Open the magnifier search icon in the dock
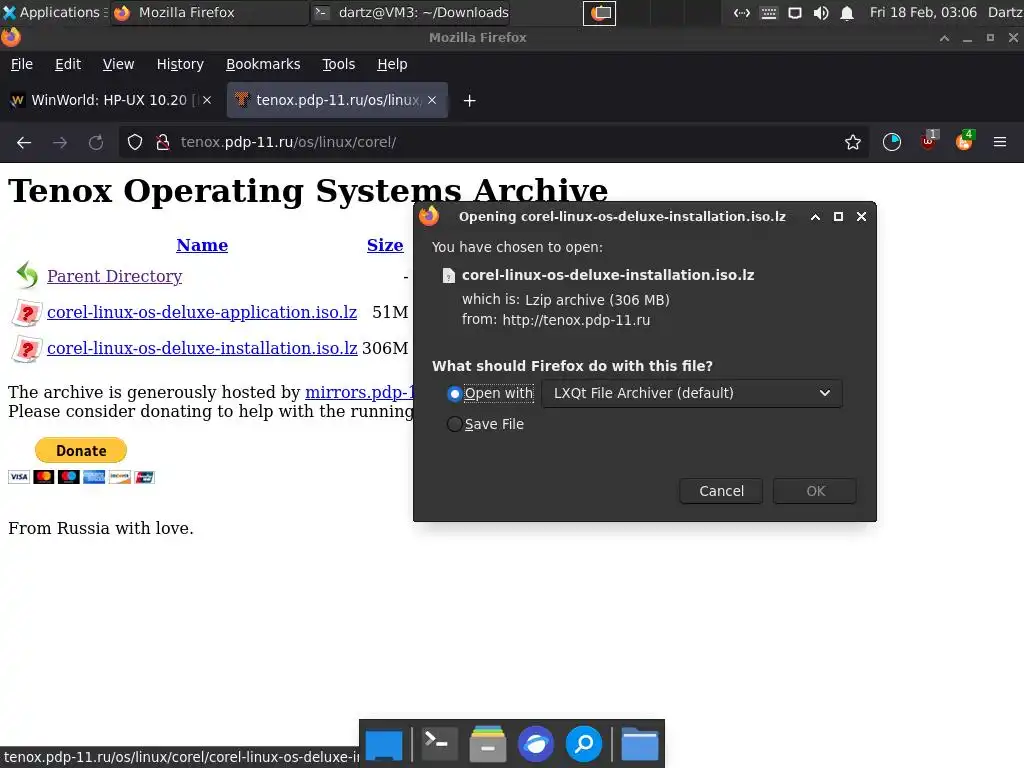The height and width of the screenshot is (768, 1024). 584,744
